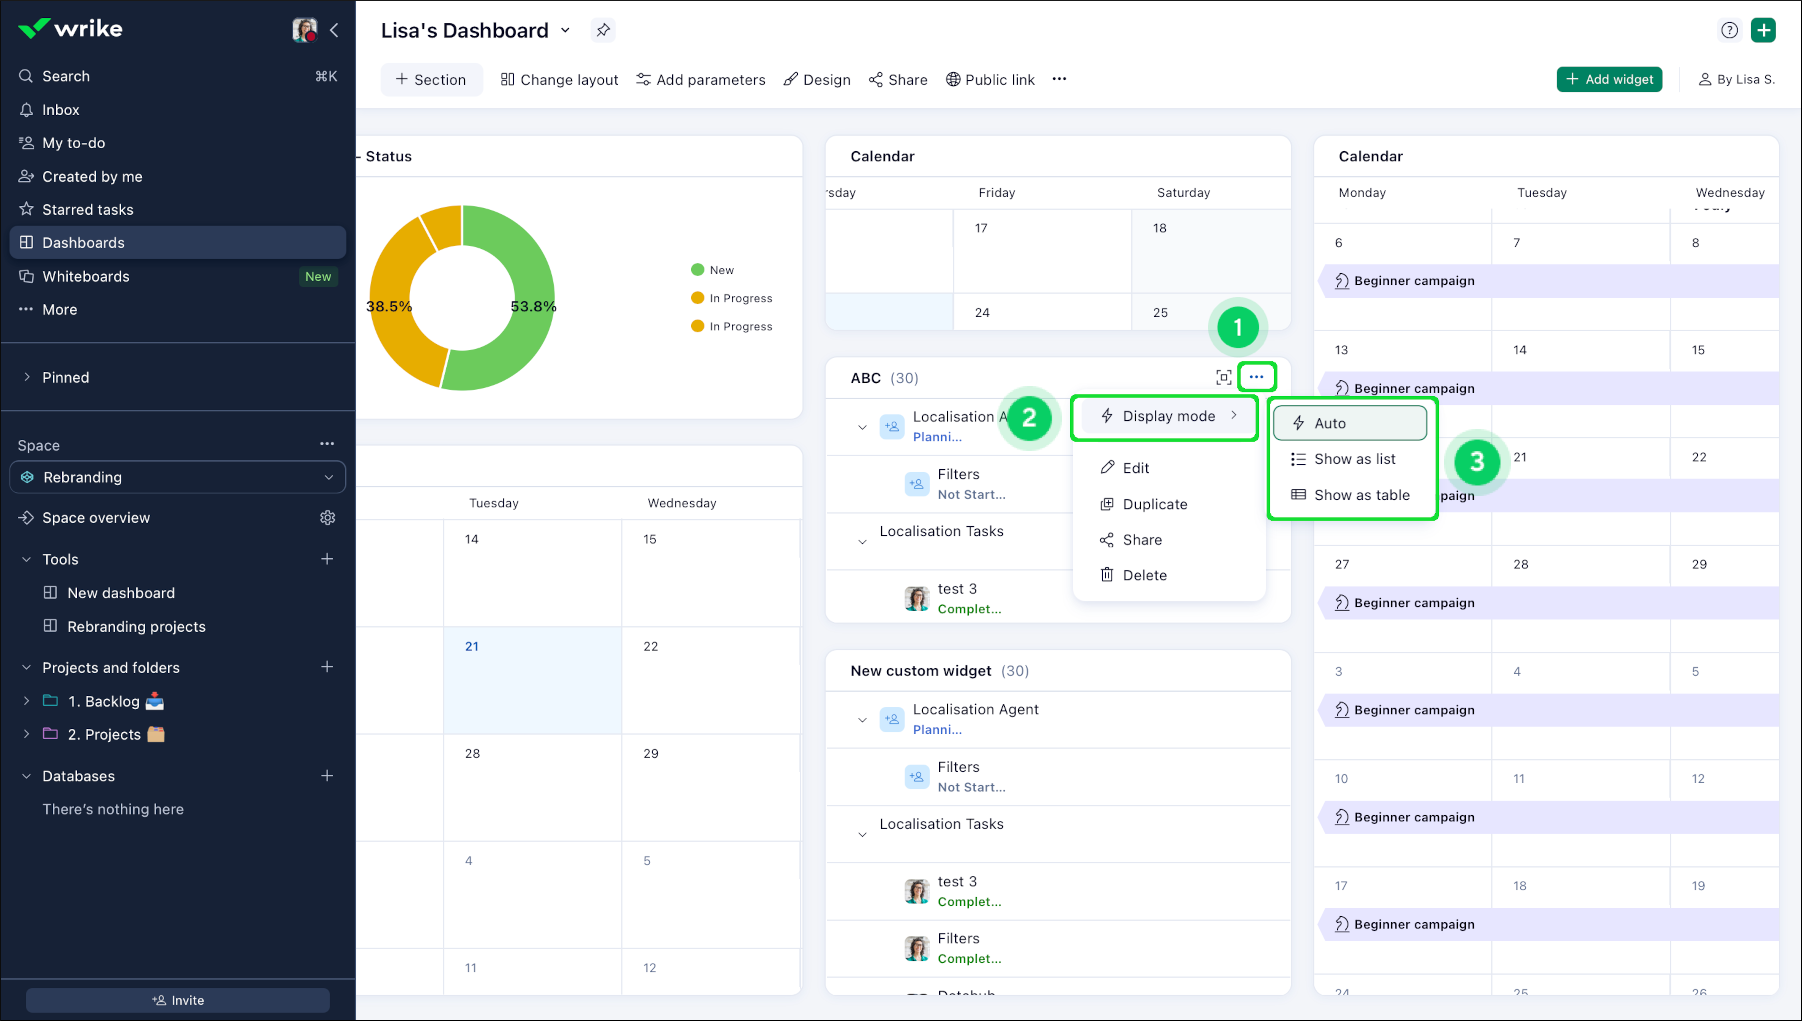
Task: Open Localisation Agent in New custom widget
Action: (x=975, y=709)
